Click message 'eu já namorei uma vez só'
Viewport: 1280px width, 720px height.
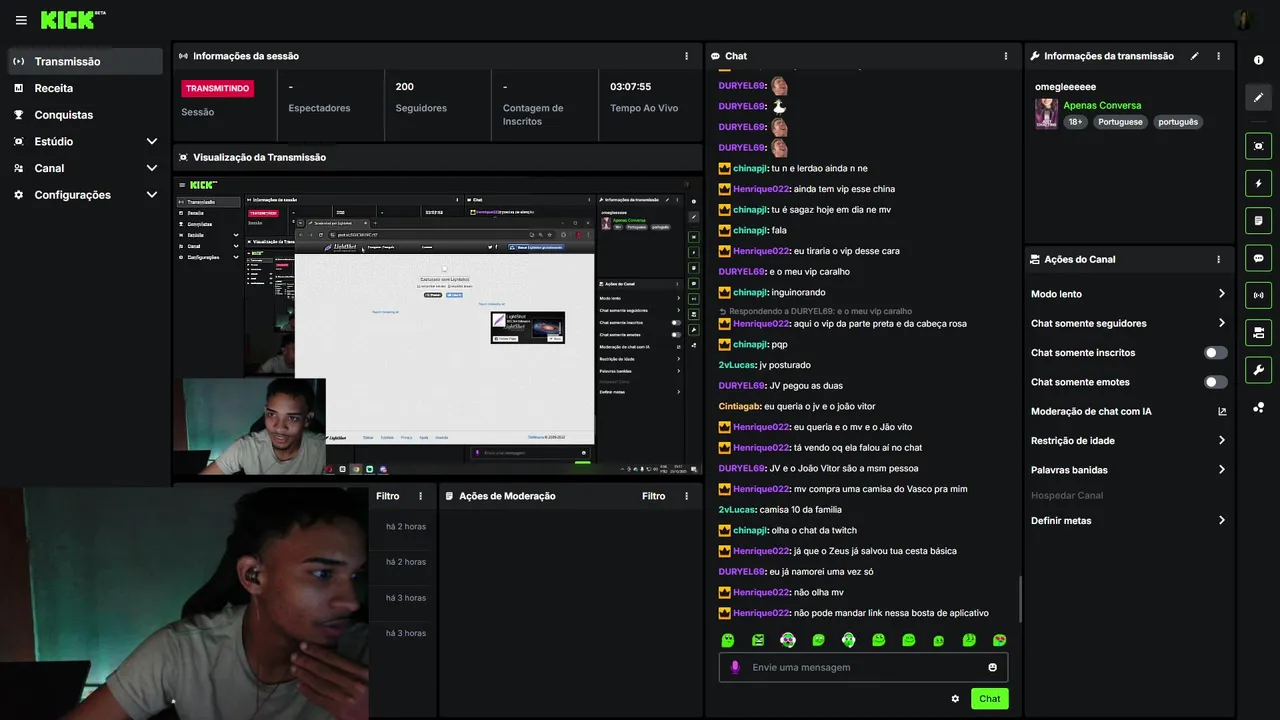click(821, 572)
